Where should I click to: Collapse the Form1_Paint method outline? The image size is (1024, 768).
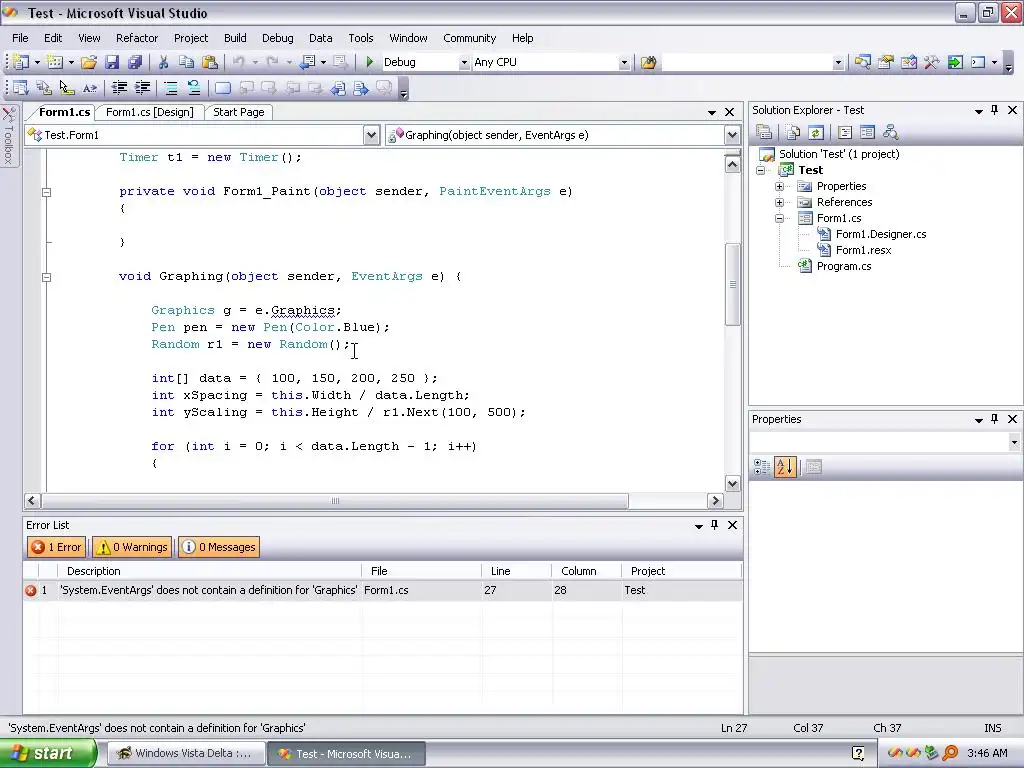pyautogui.click(x=46, y=192)
